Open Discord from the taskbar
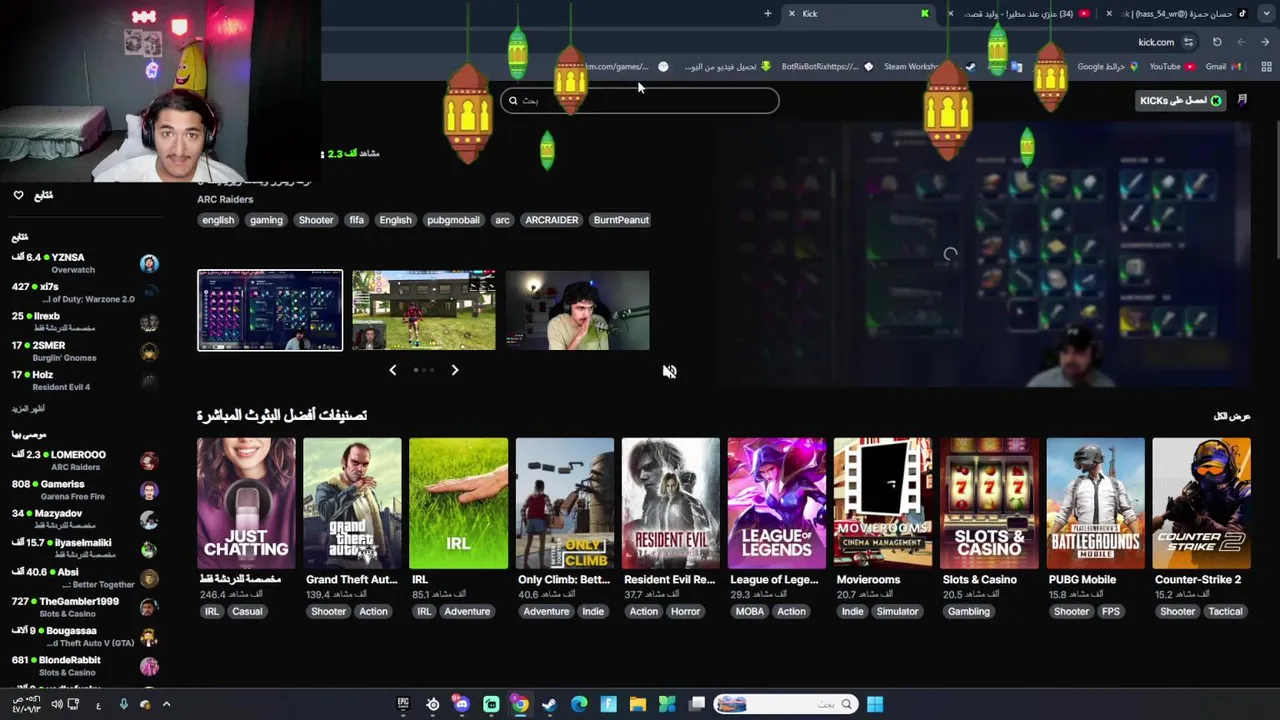This screenshot has width=1280, height=720. point(461,704)
